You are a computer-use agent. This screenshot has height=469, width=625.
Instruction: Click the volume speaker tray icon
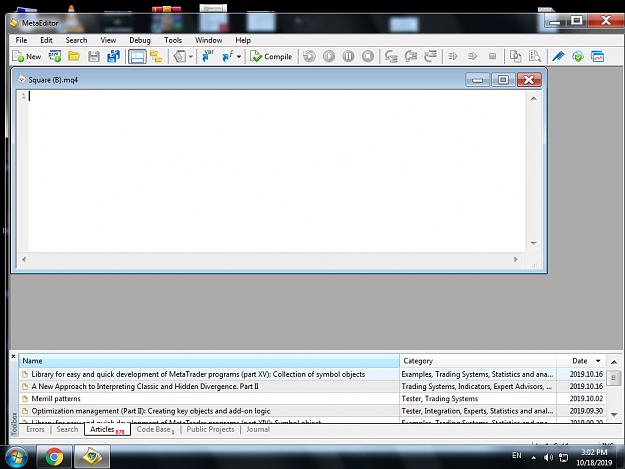click(x=548, y=458)
